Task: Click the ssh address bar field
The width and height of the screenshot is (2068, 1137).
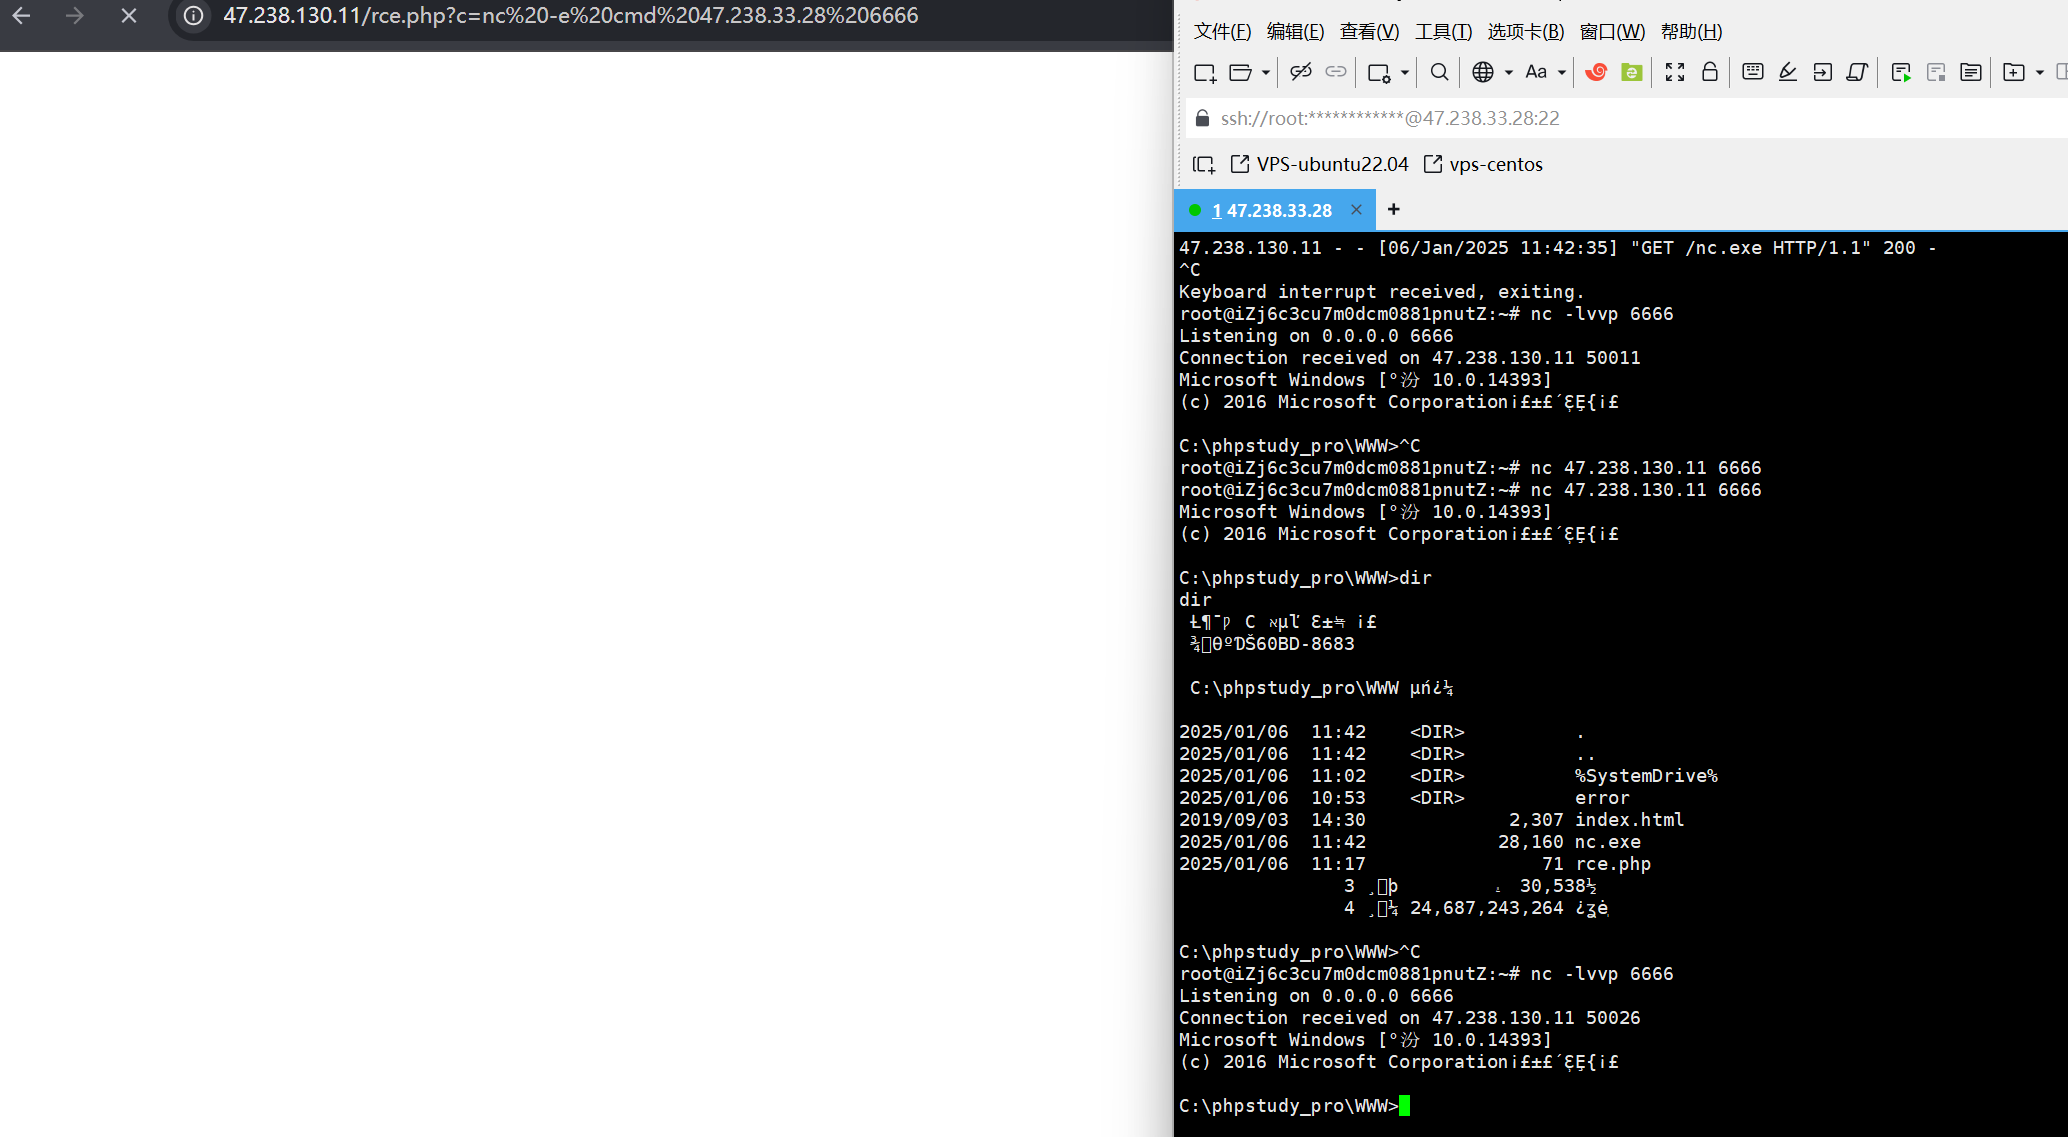Action: [x=1600, y=118]
